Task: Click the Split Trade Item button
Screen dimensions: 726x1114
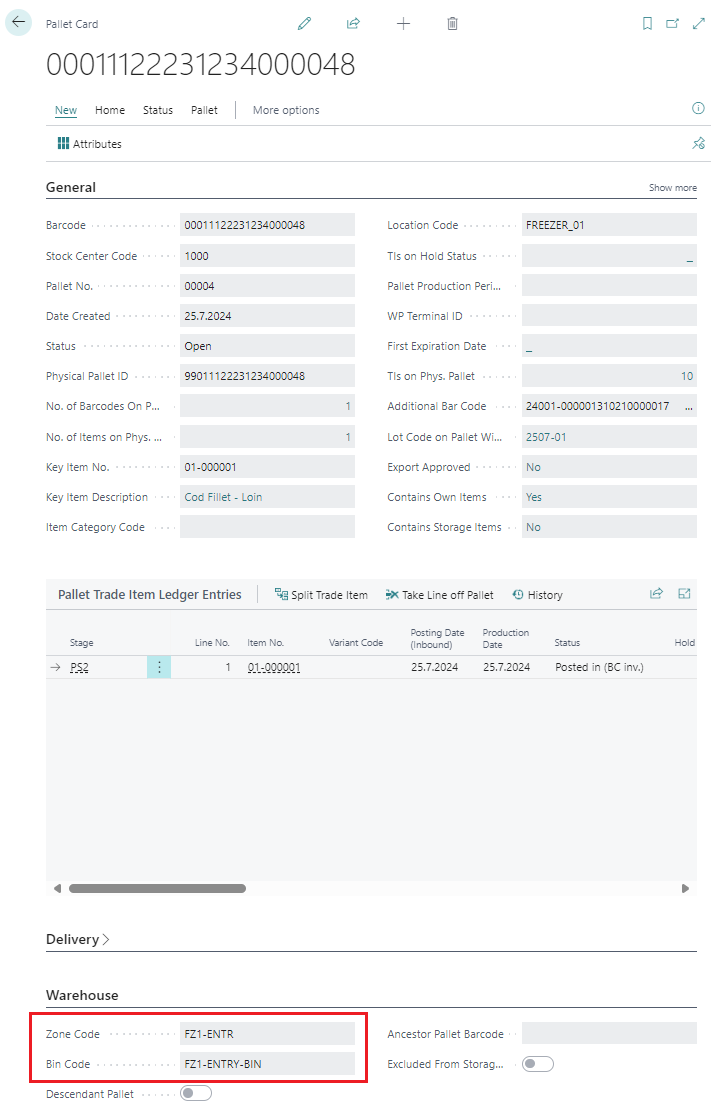Action: point(321,595)
